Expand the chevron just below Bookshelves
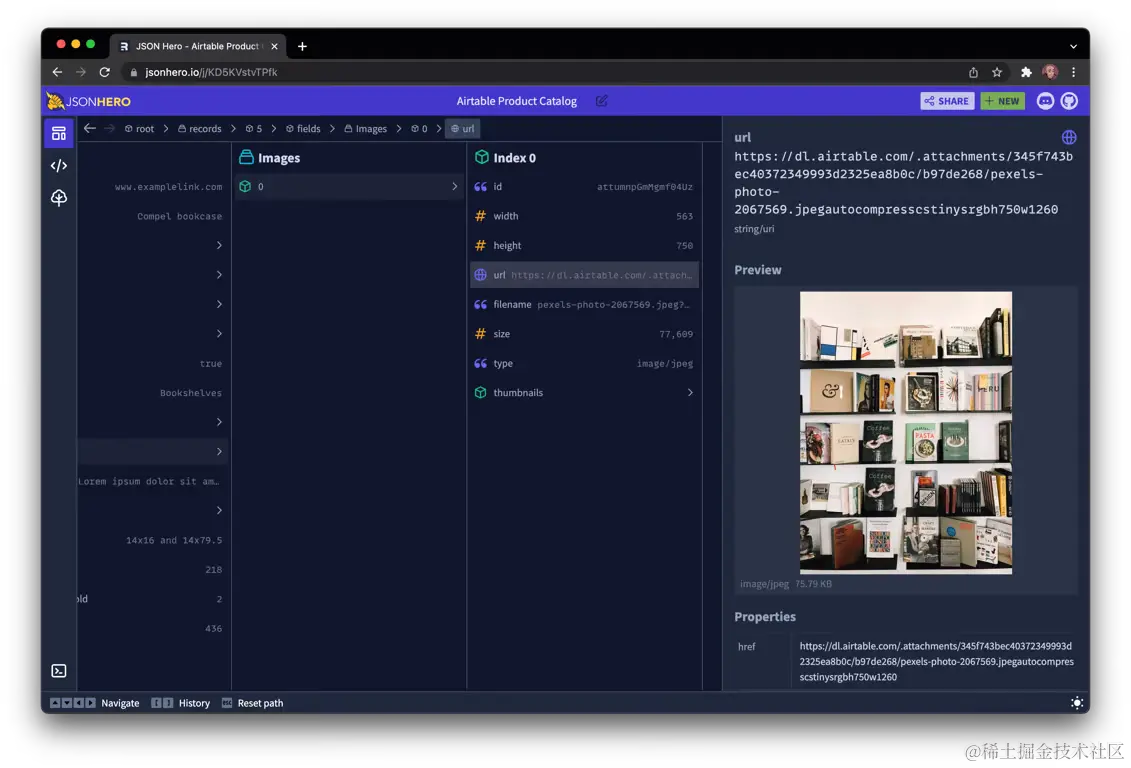Viewport: 1131px width, 768px height. [x=219, y=422]
